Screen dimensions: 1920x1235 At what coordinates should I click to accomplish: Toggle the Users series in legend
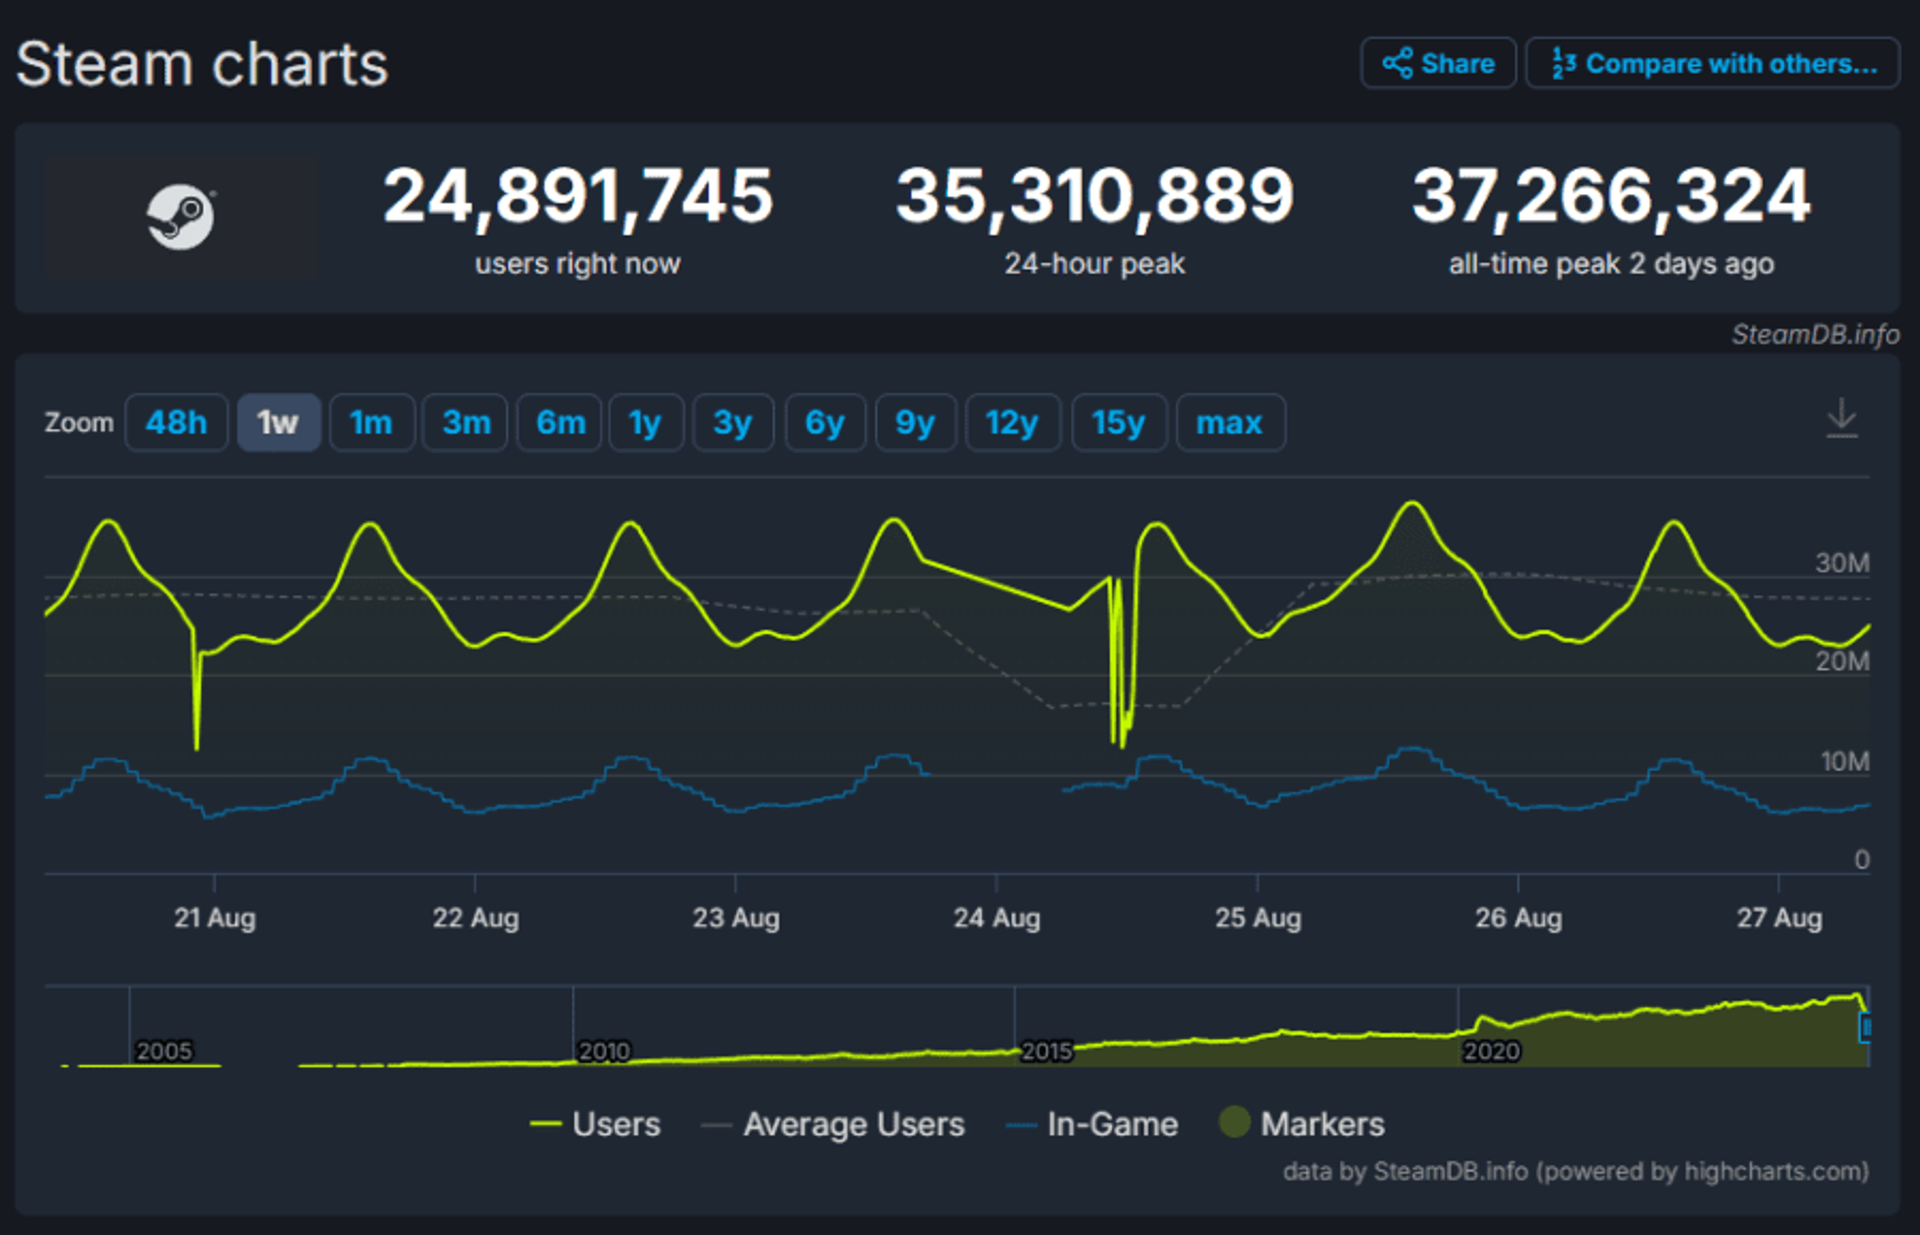596,1124
